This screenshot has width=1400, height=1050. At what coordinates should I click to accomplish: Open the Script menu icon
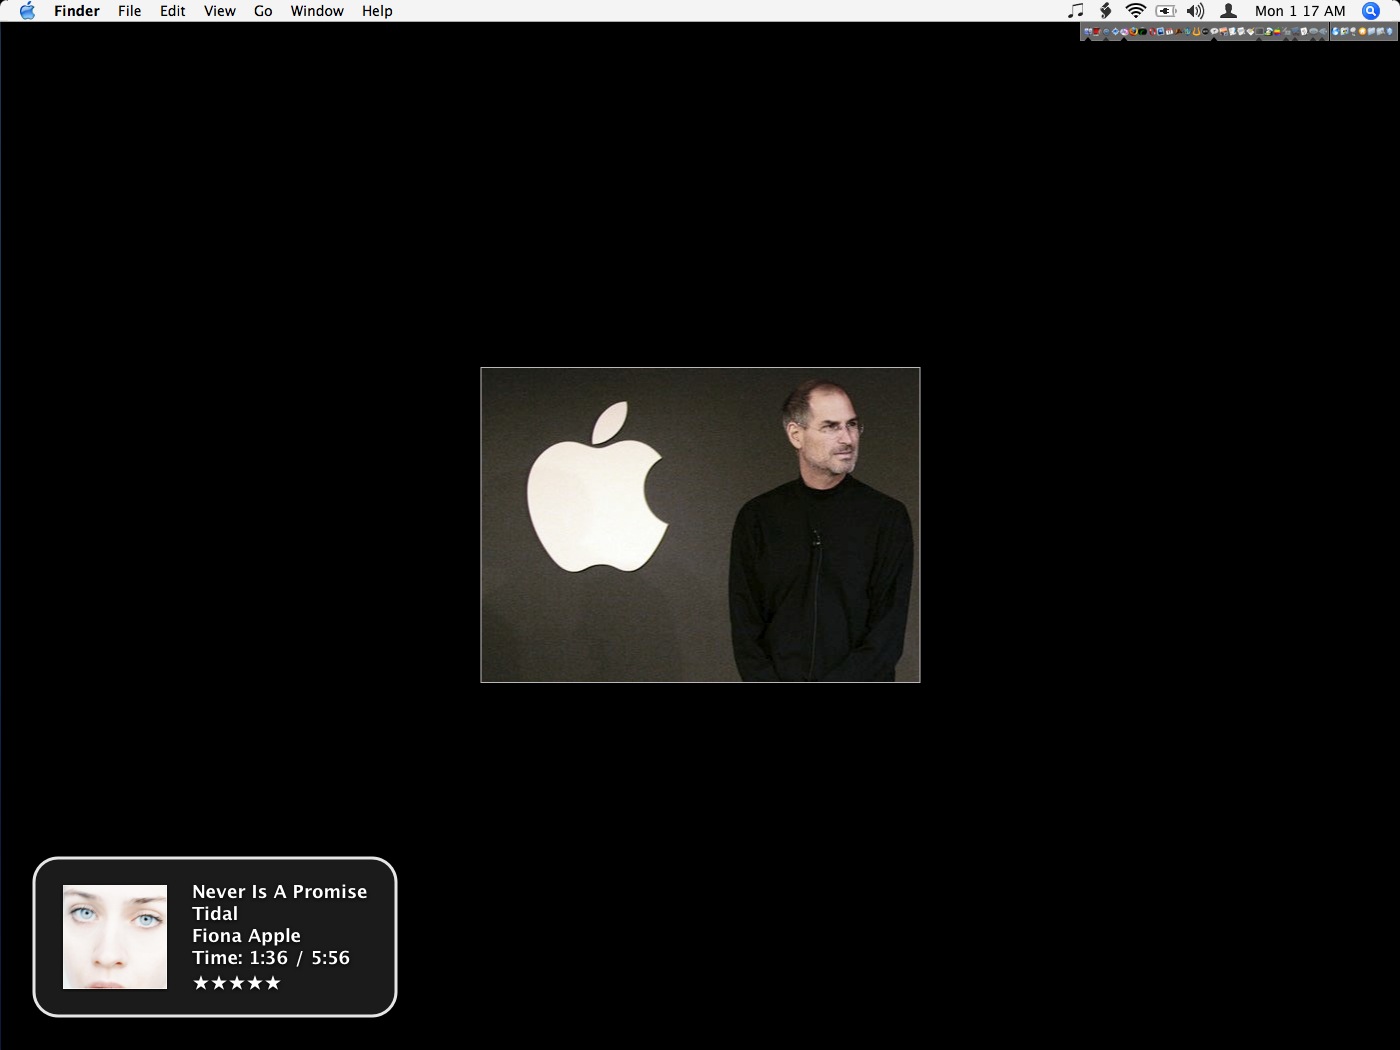[1105, 11]
